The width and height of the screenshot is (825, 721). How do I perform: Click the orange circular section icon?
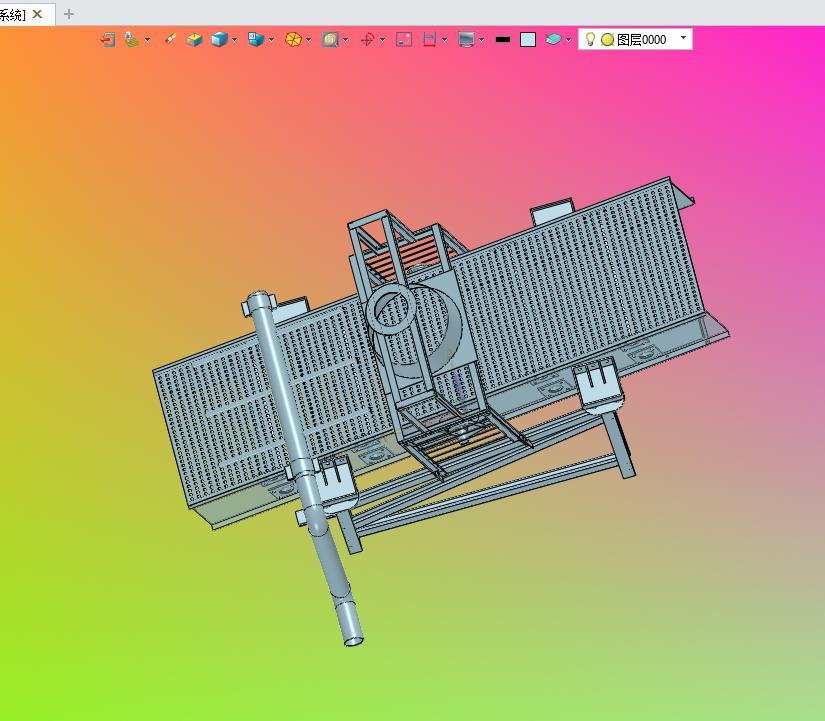(293, 39)
